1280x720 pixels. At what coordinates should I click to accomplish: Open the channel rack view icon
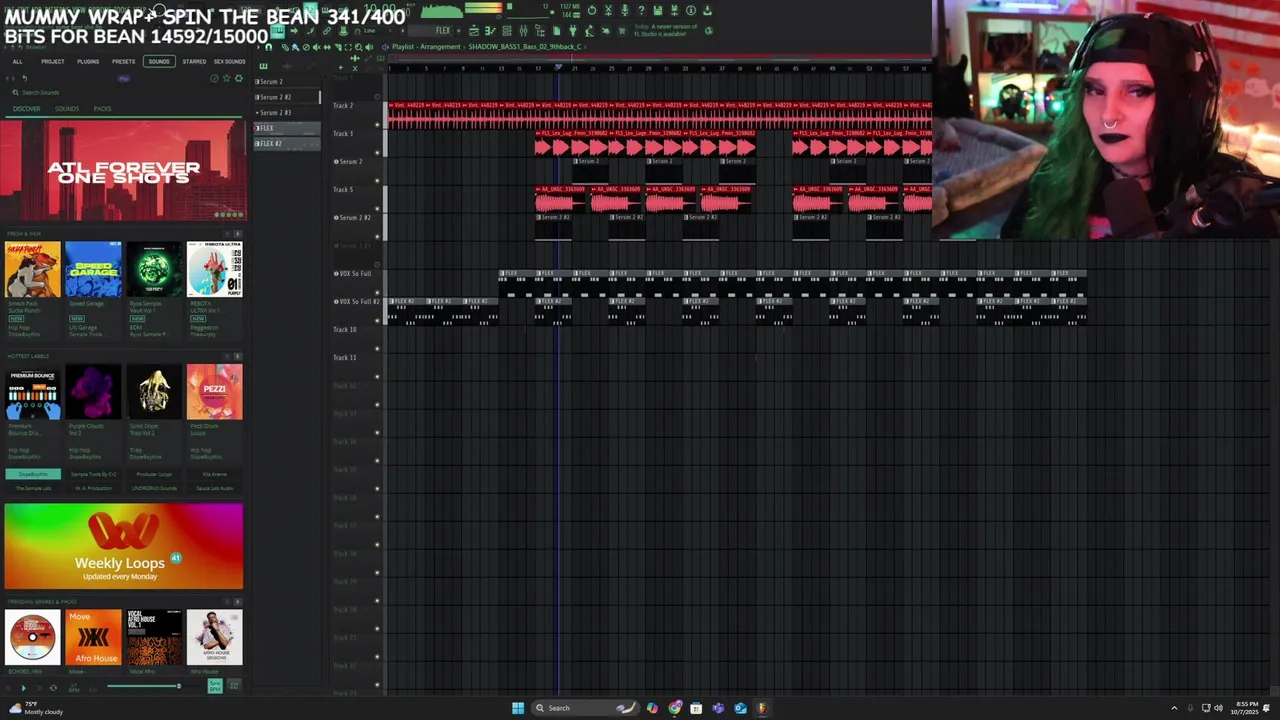[x=507, y=31]
